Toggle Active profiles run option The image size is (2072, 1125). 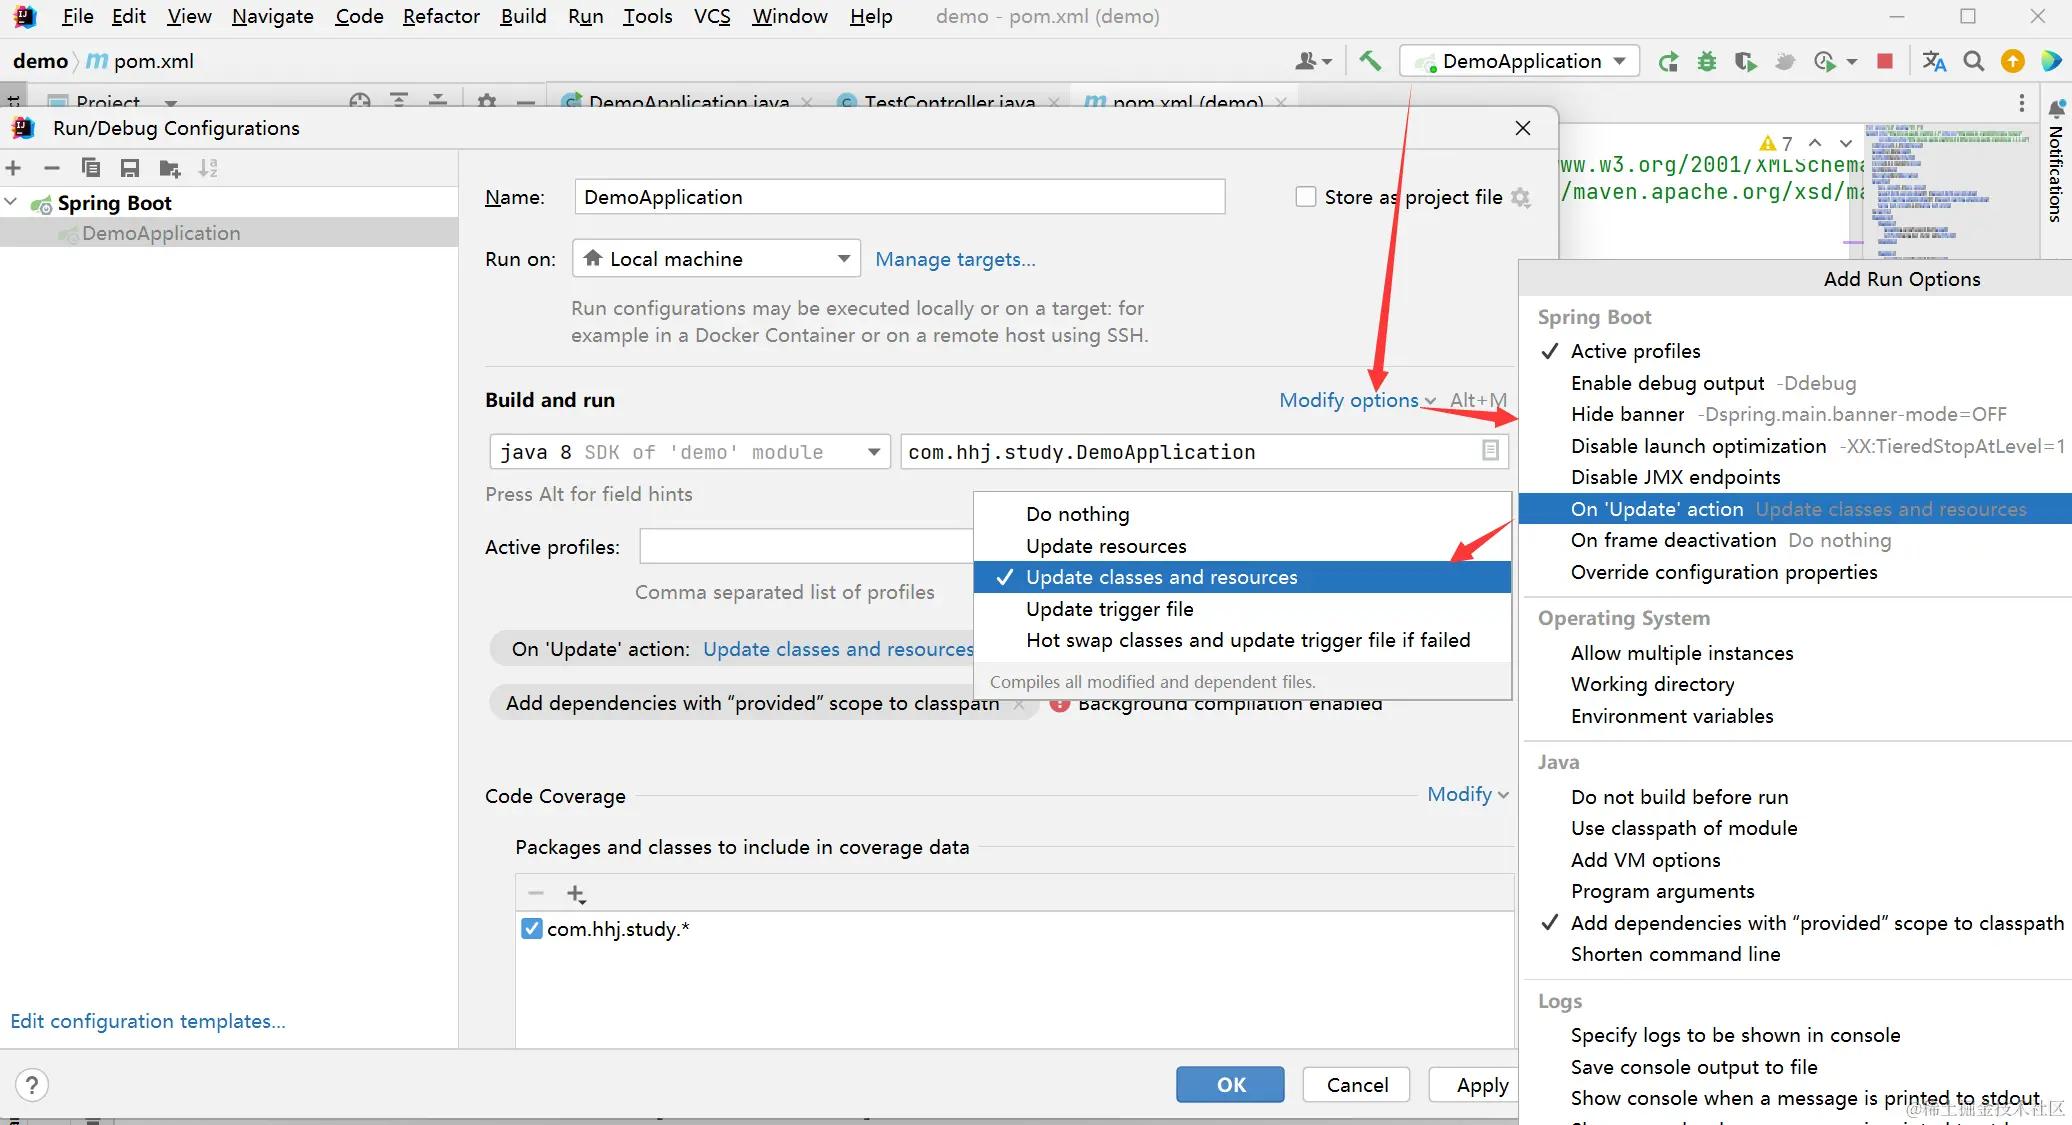tap(1635, 351)
